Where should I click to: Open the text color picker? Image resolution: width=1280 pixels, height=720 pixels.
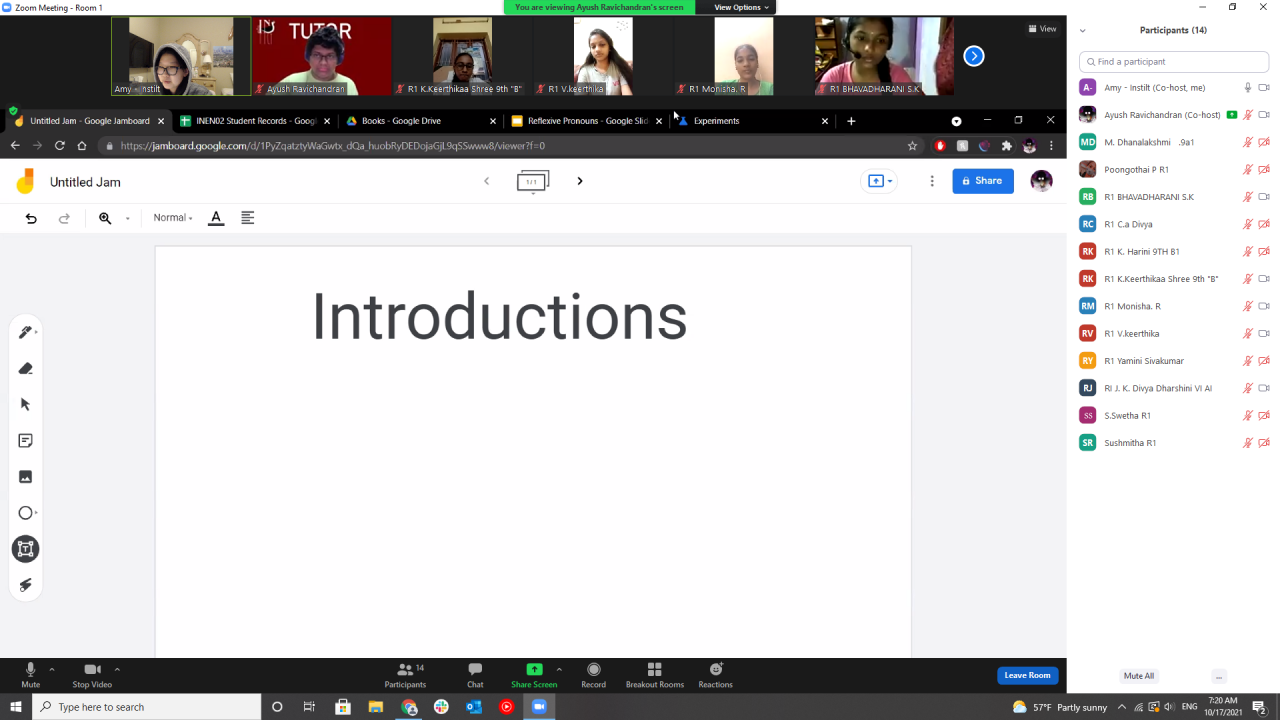[216, 218]
